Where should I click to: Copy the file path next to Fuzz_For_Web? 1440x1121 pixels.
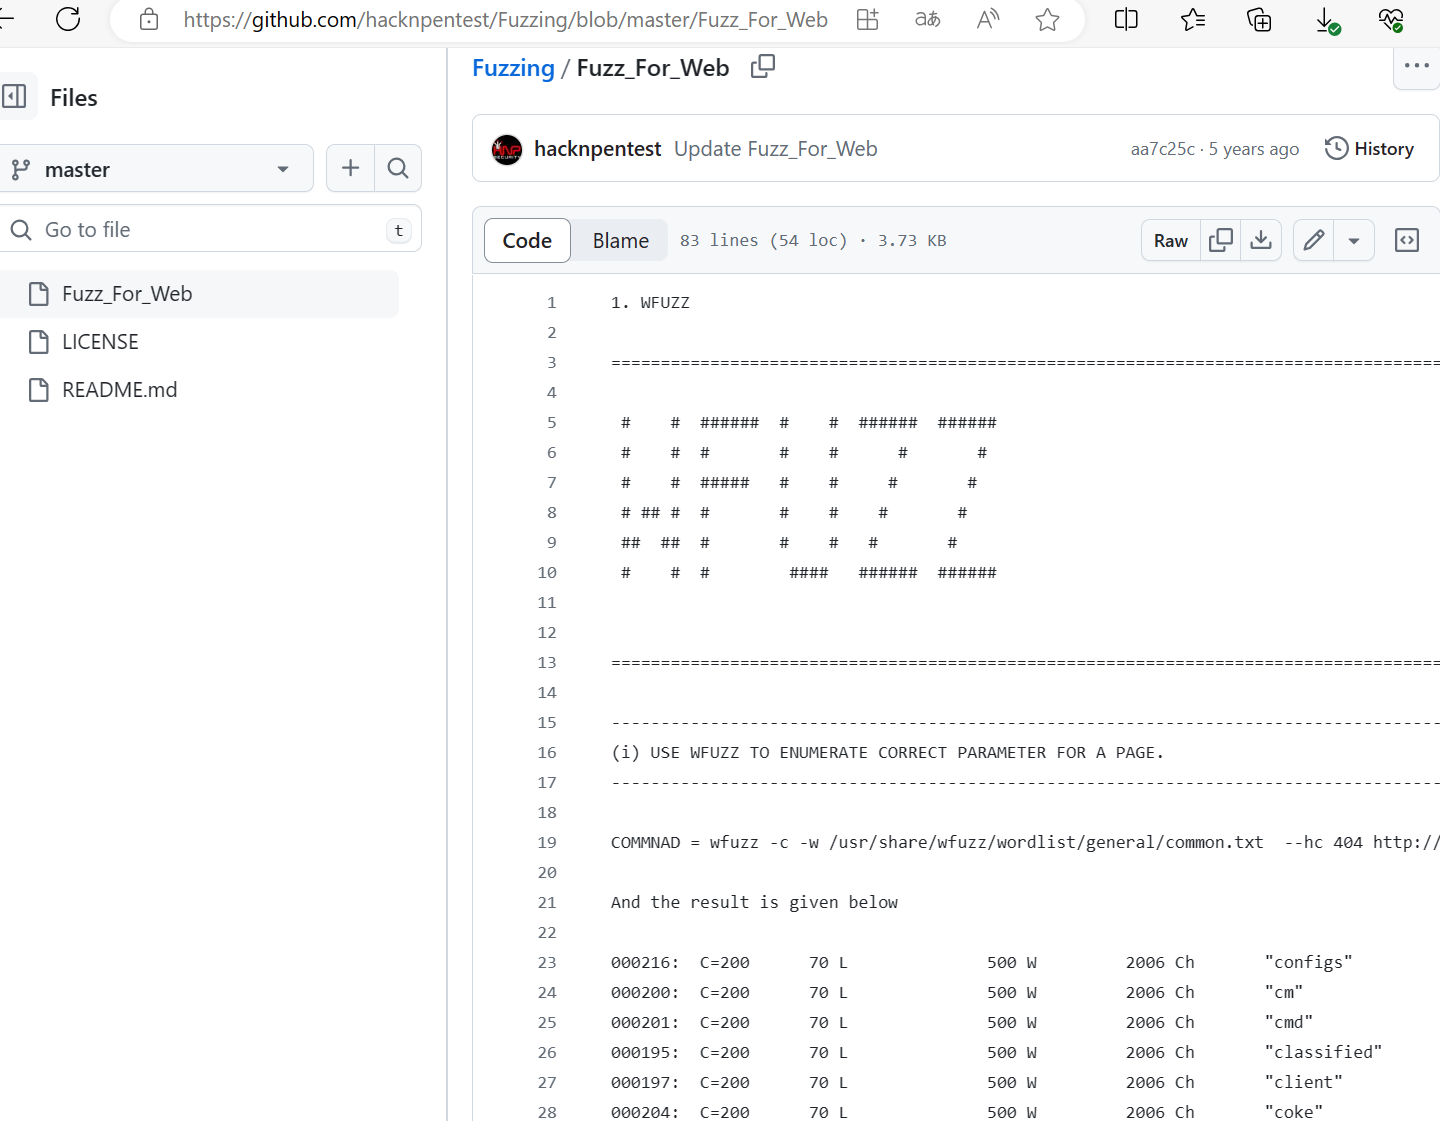(x=763, y=67)
